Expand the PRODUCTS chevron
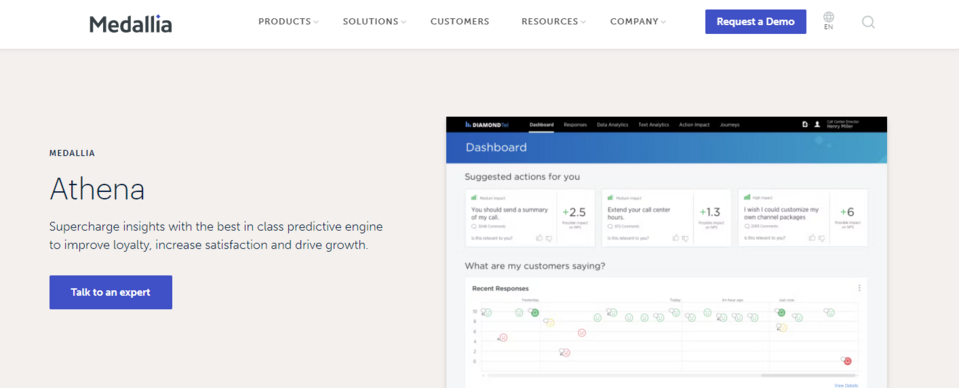Screen dimensions: 959x388 [316, 22]
